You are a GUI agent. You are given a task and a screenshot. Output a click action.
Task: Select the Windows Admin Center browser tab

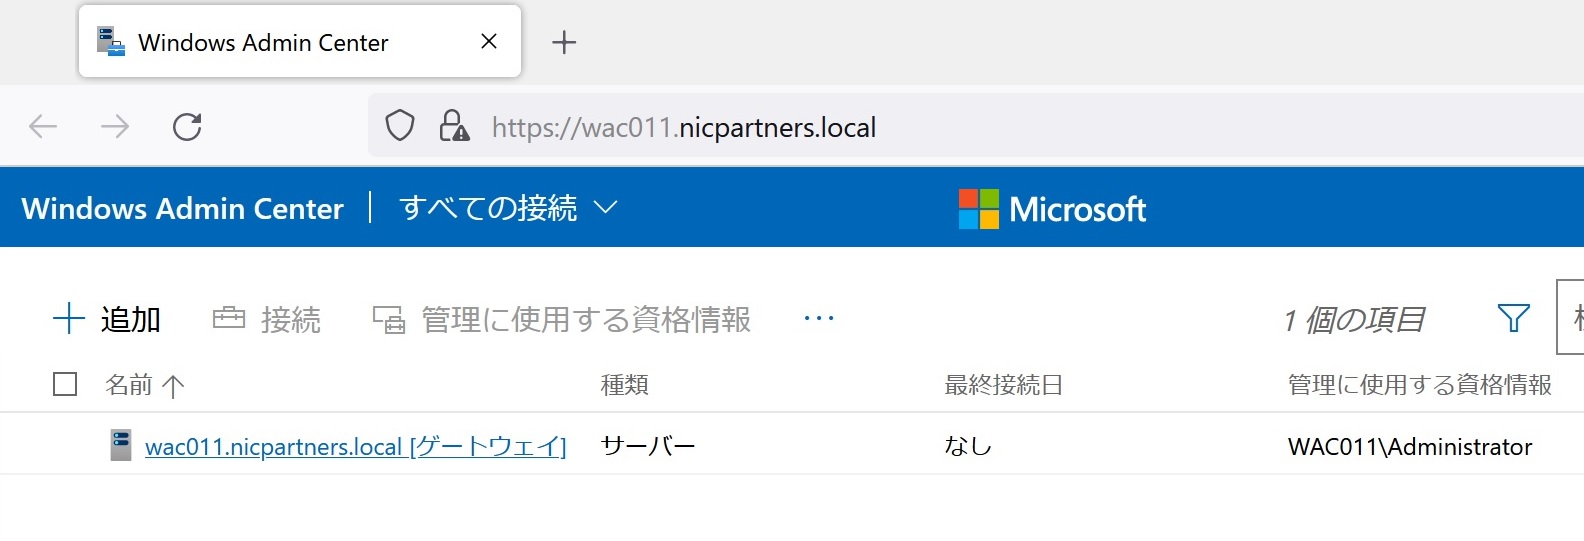(x=300, y=42)
